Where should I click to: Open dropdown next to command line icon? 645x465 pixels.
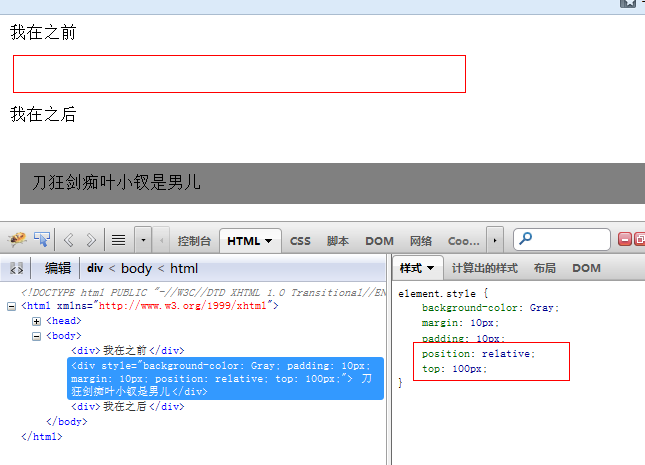(x=143, y=239)
